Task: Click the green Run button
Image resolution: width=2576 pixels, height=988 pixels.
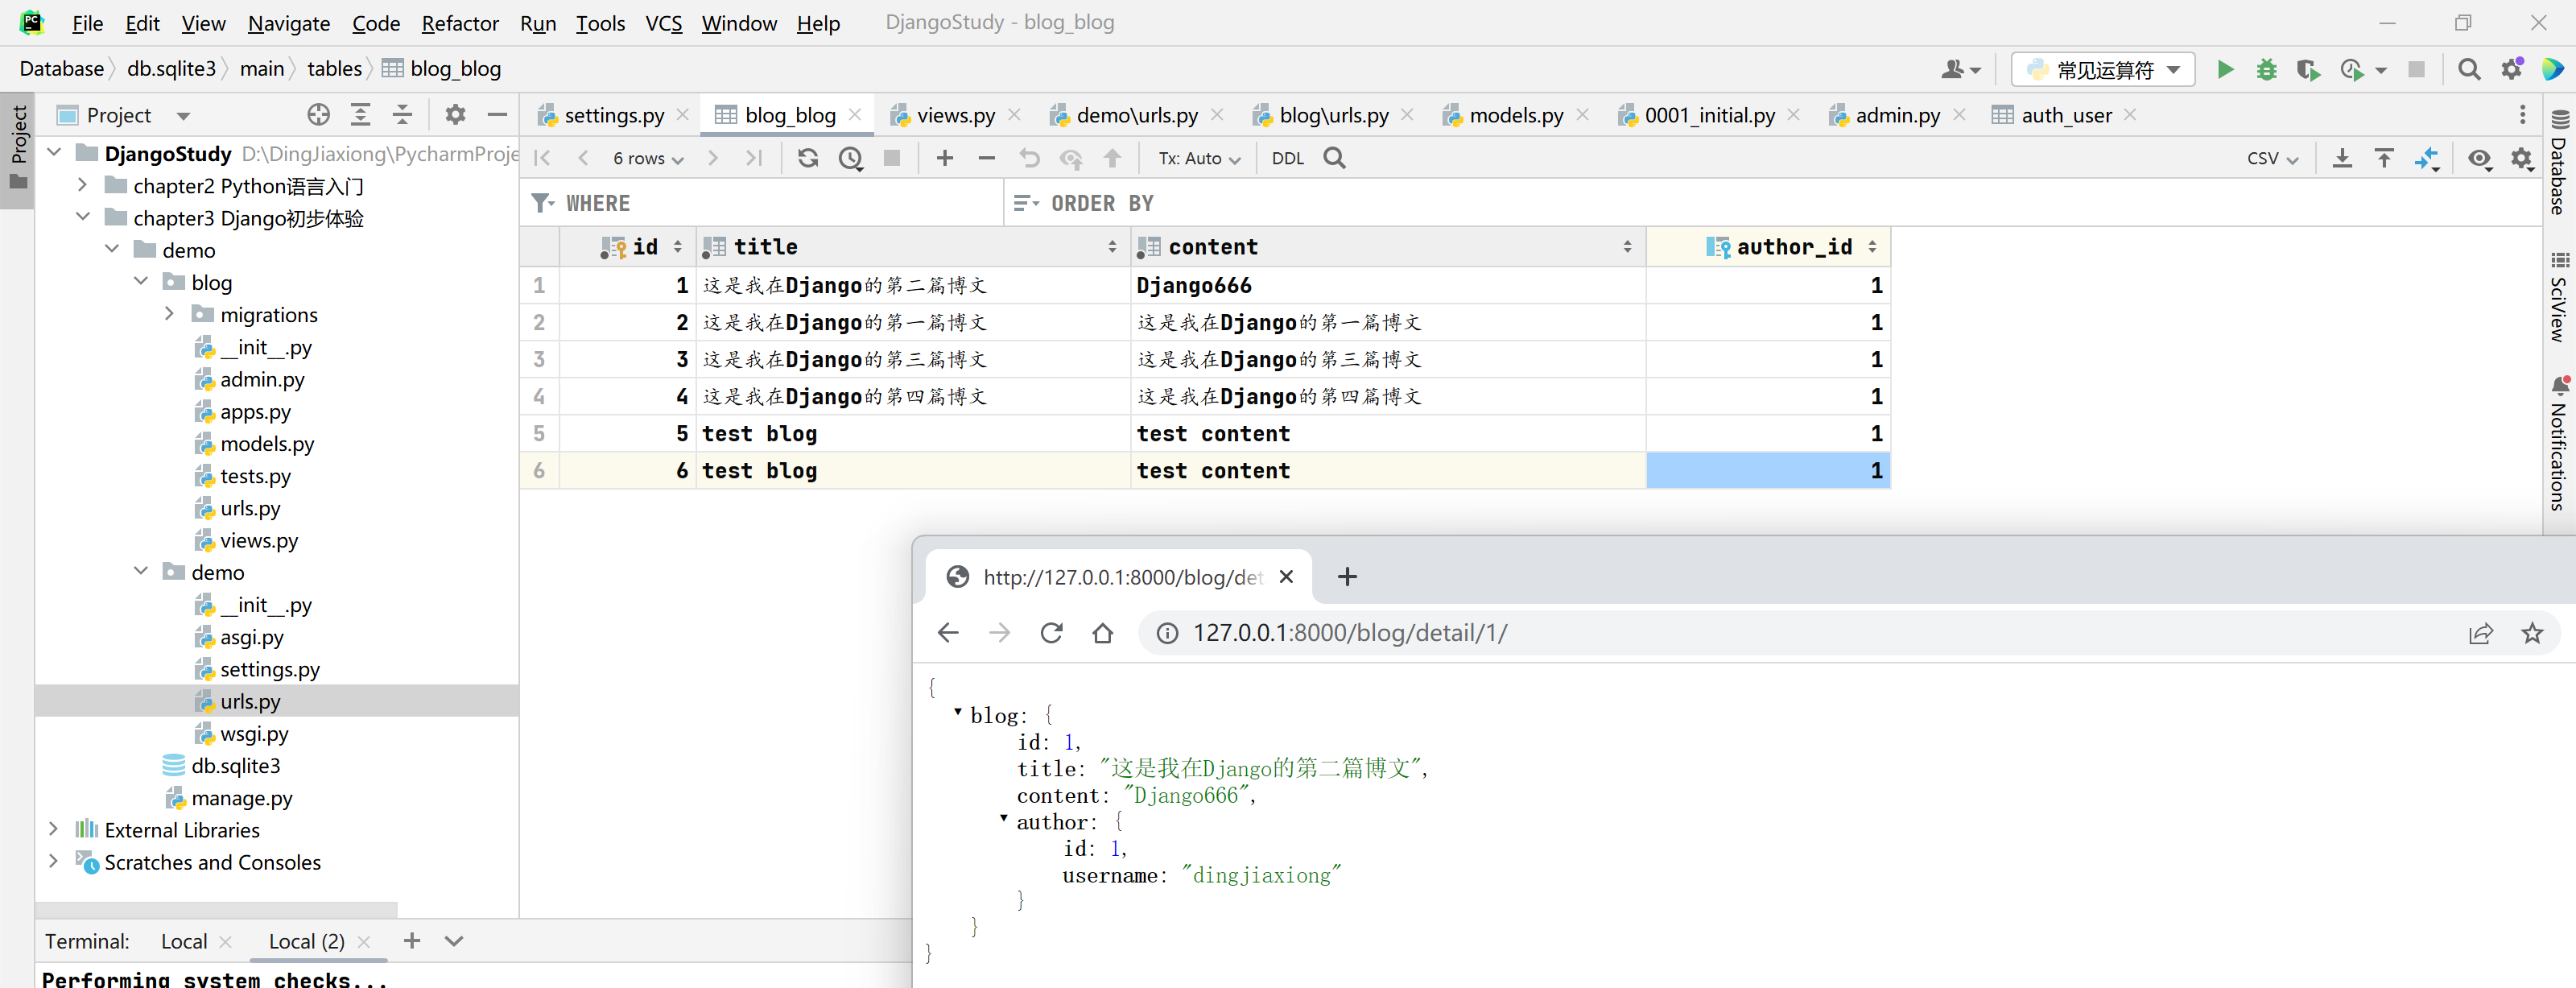Action: [2225, 69]
